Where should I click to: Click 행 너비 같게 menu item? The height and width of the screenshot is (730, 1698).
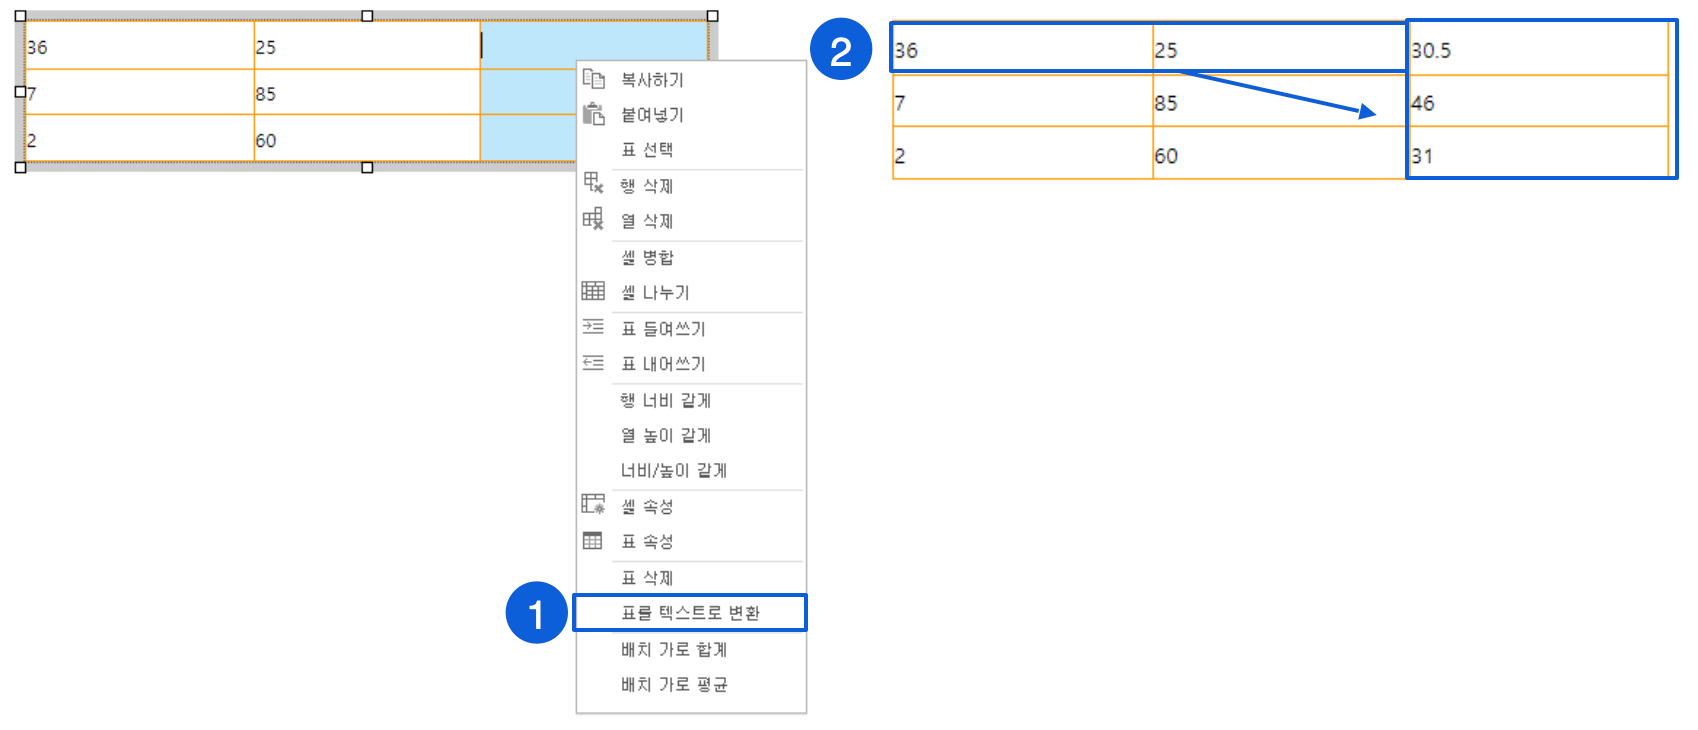pyautogui.click(x=665, y=400)
